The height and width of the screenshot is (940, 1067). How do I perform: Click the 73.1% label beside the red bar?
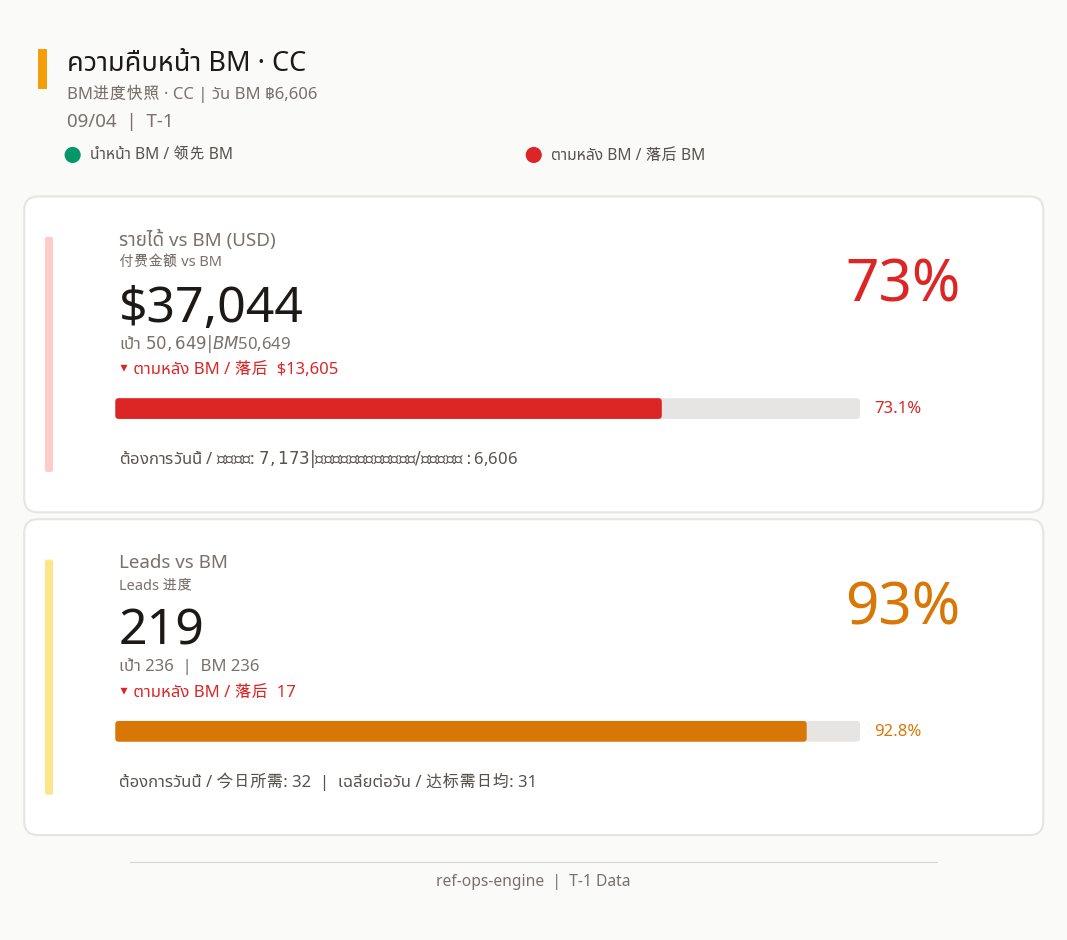[x=898, y=407]
